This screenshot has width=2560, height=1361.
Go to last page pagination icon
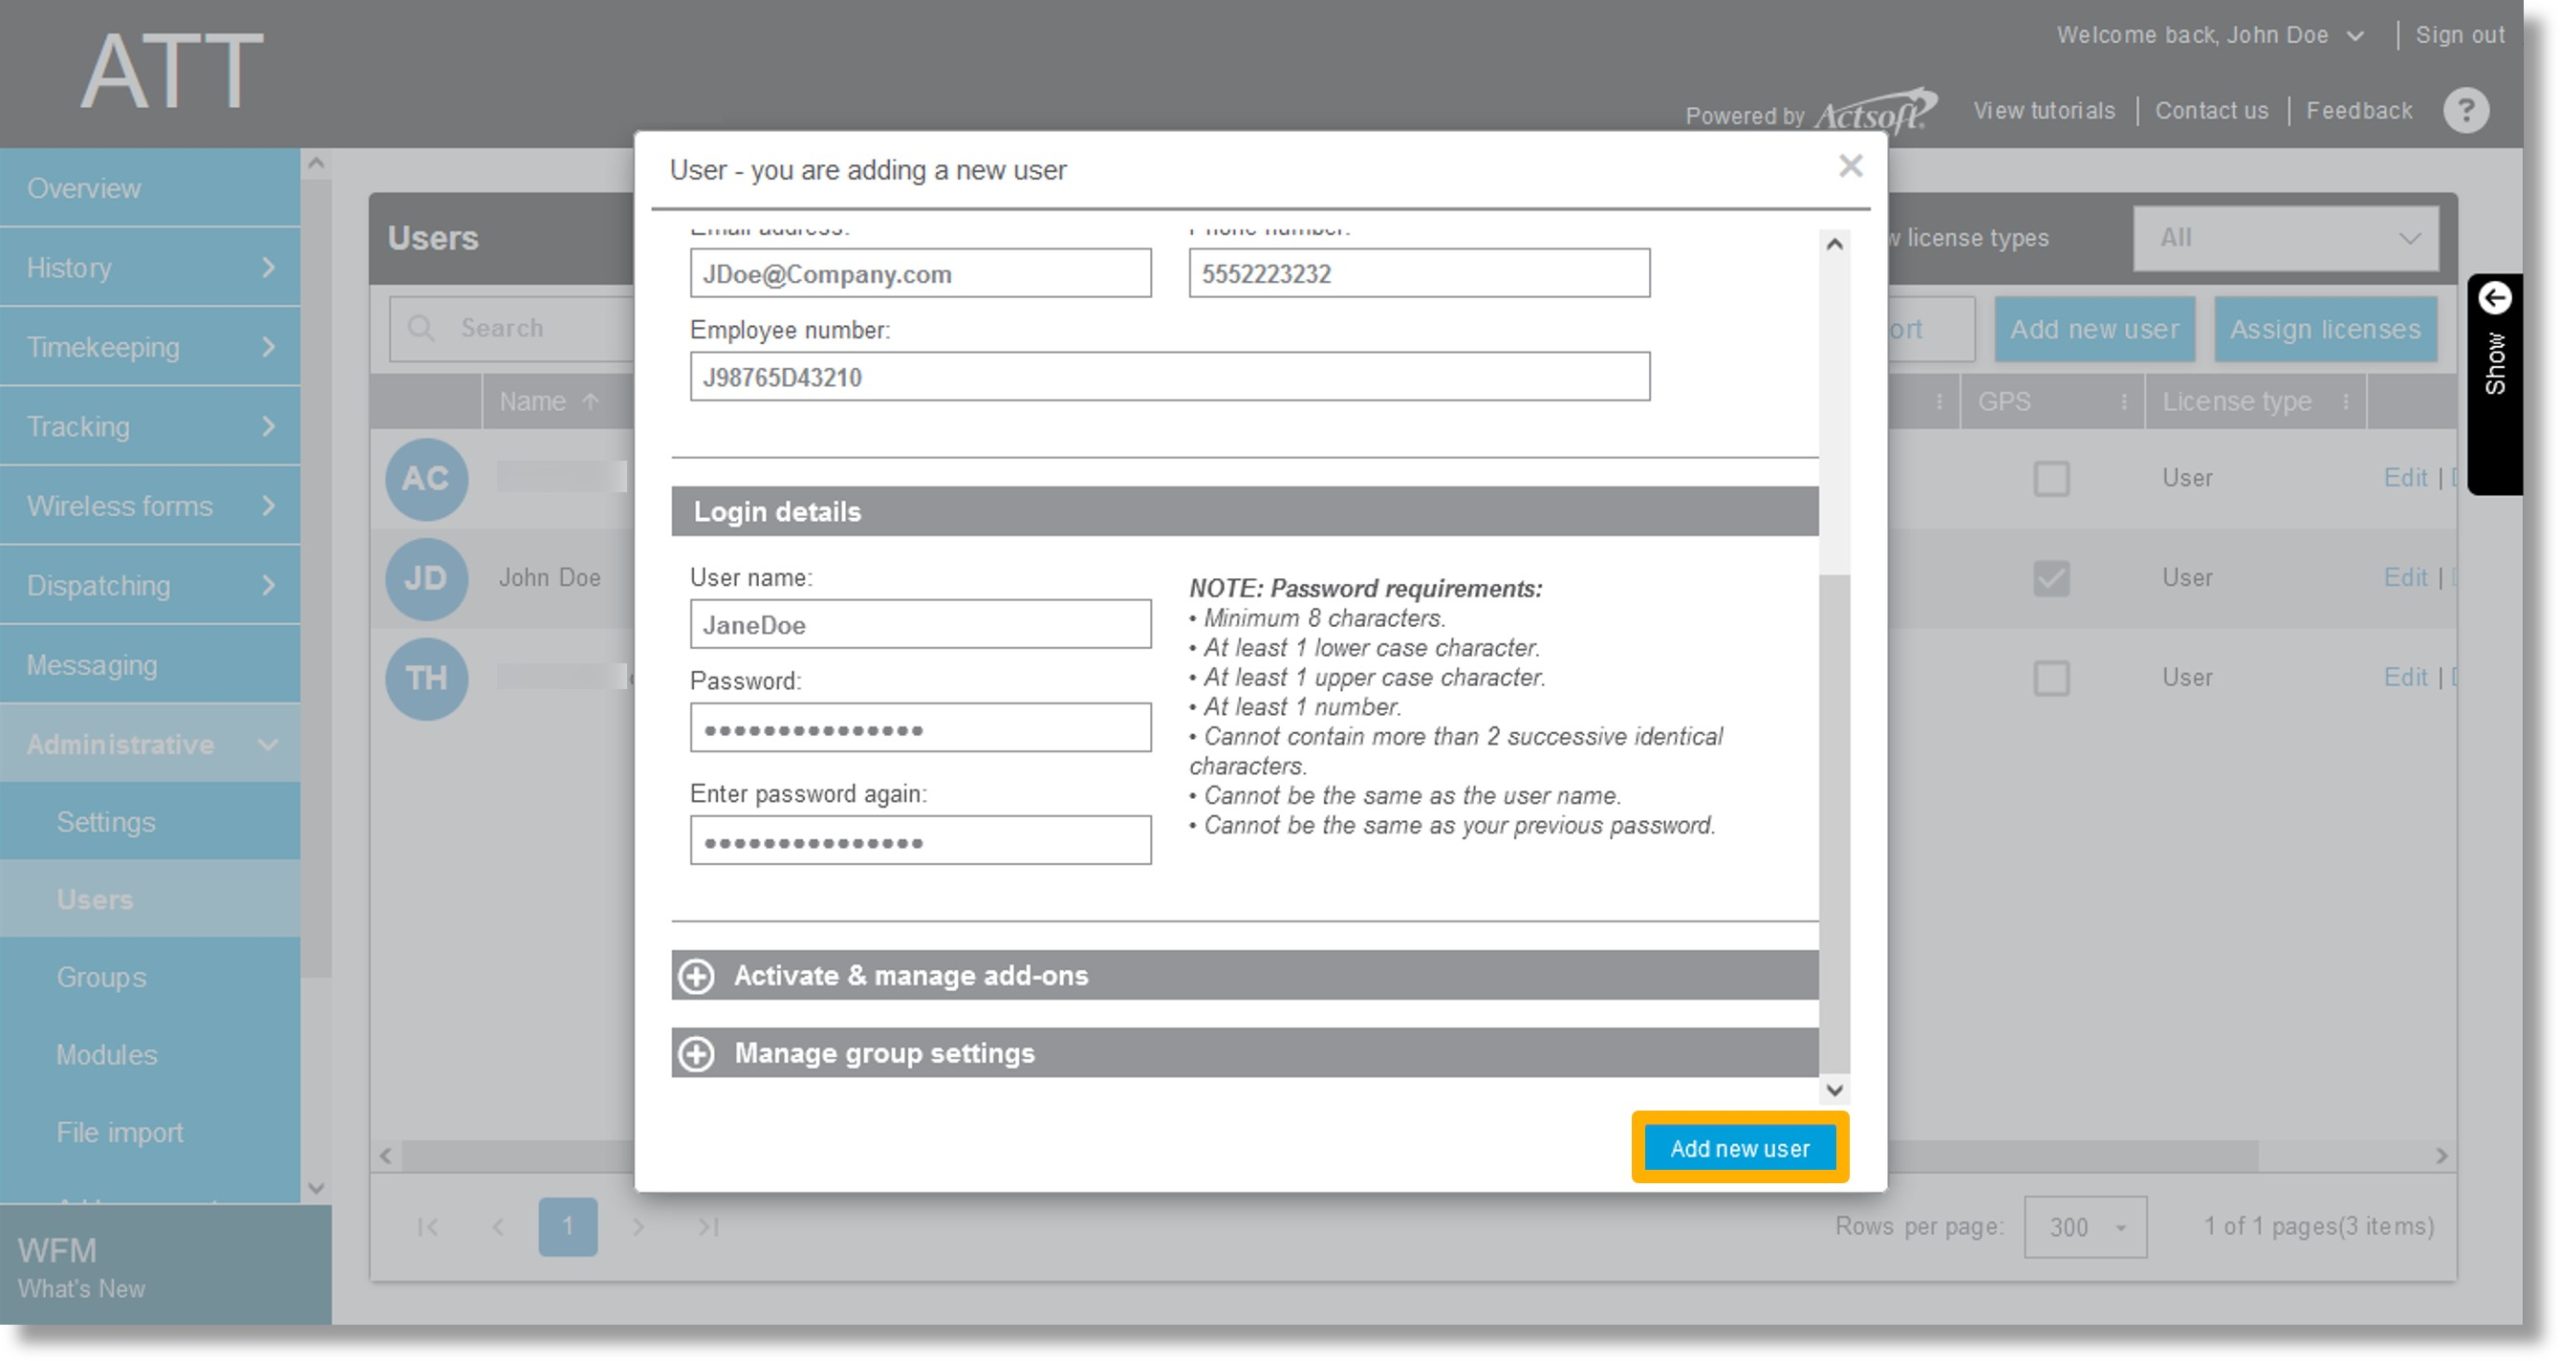coord(708,1226)
